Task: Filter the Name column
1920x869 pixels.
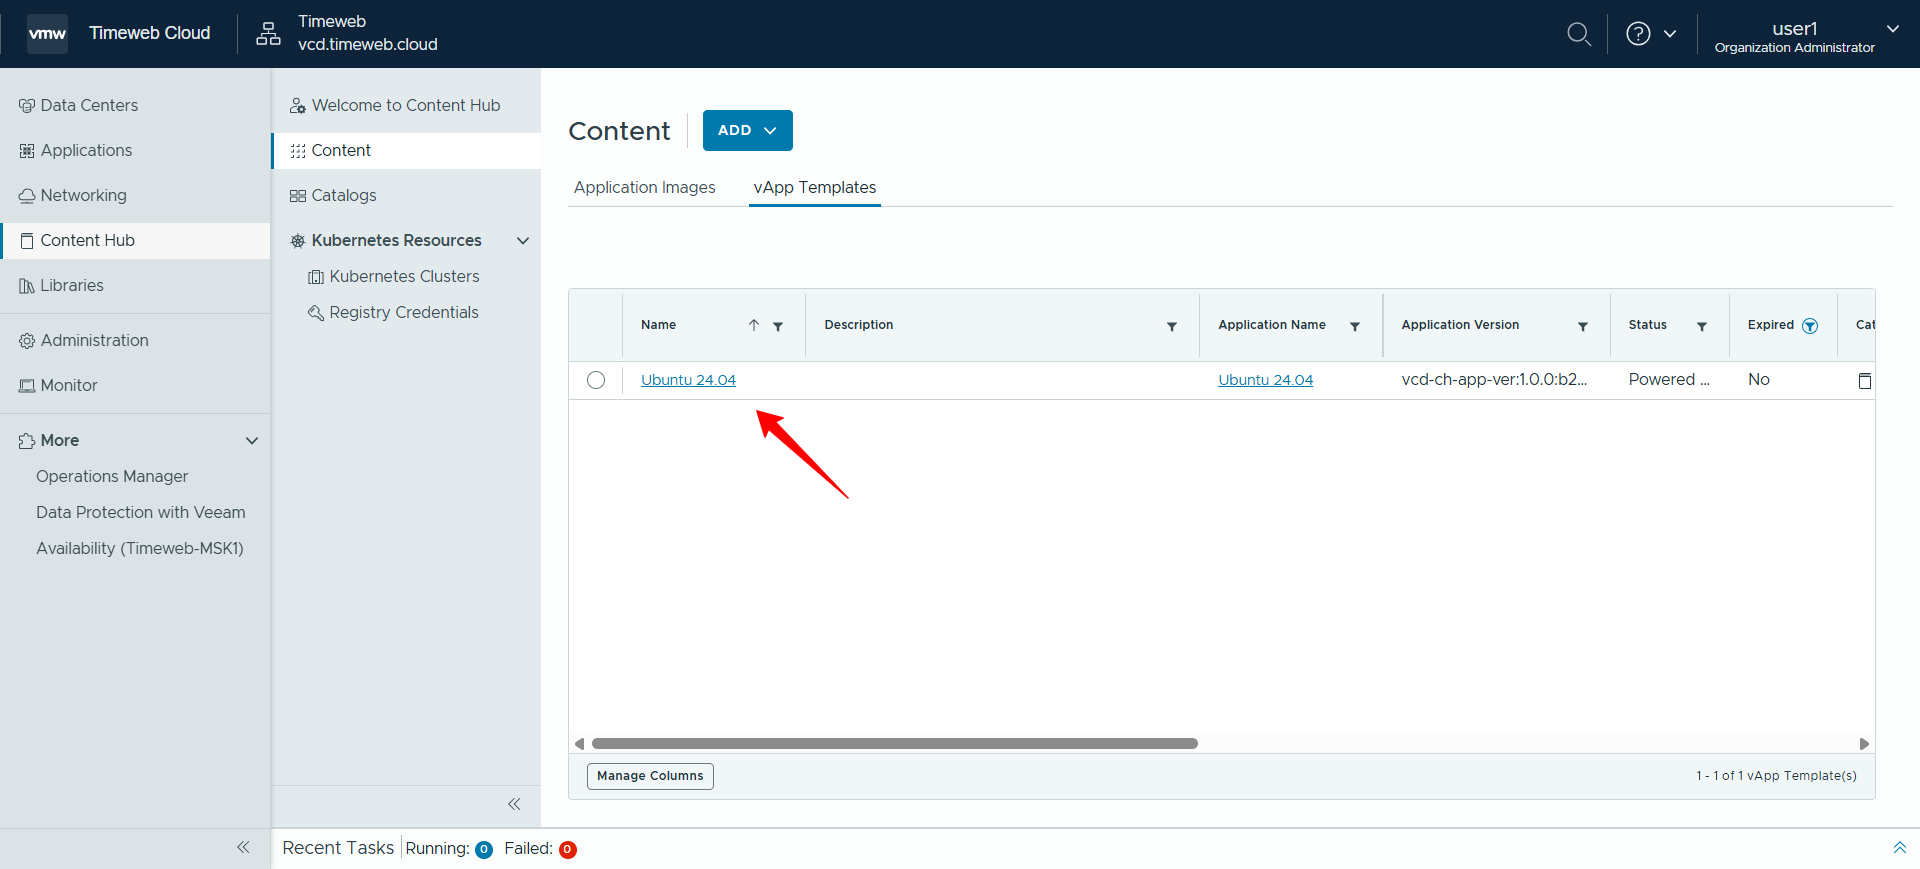Action: [778, 326]
